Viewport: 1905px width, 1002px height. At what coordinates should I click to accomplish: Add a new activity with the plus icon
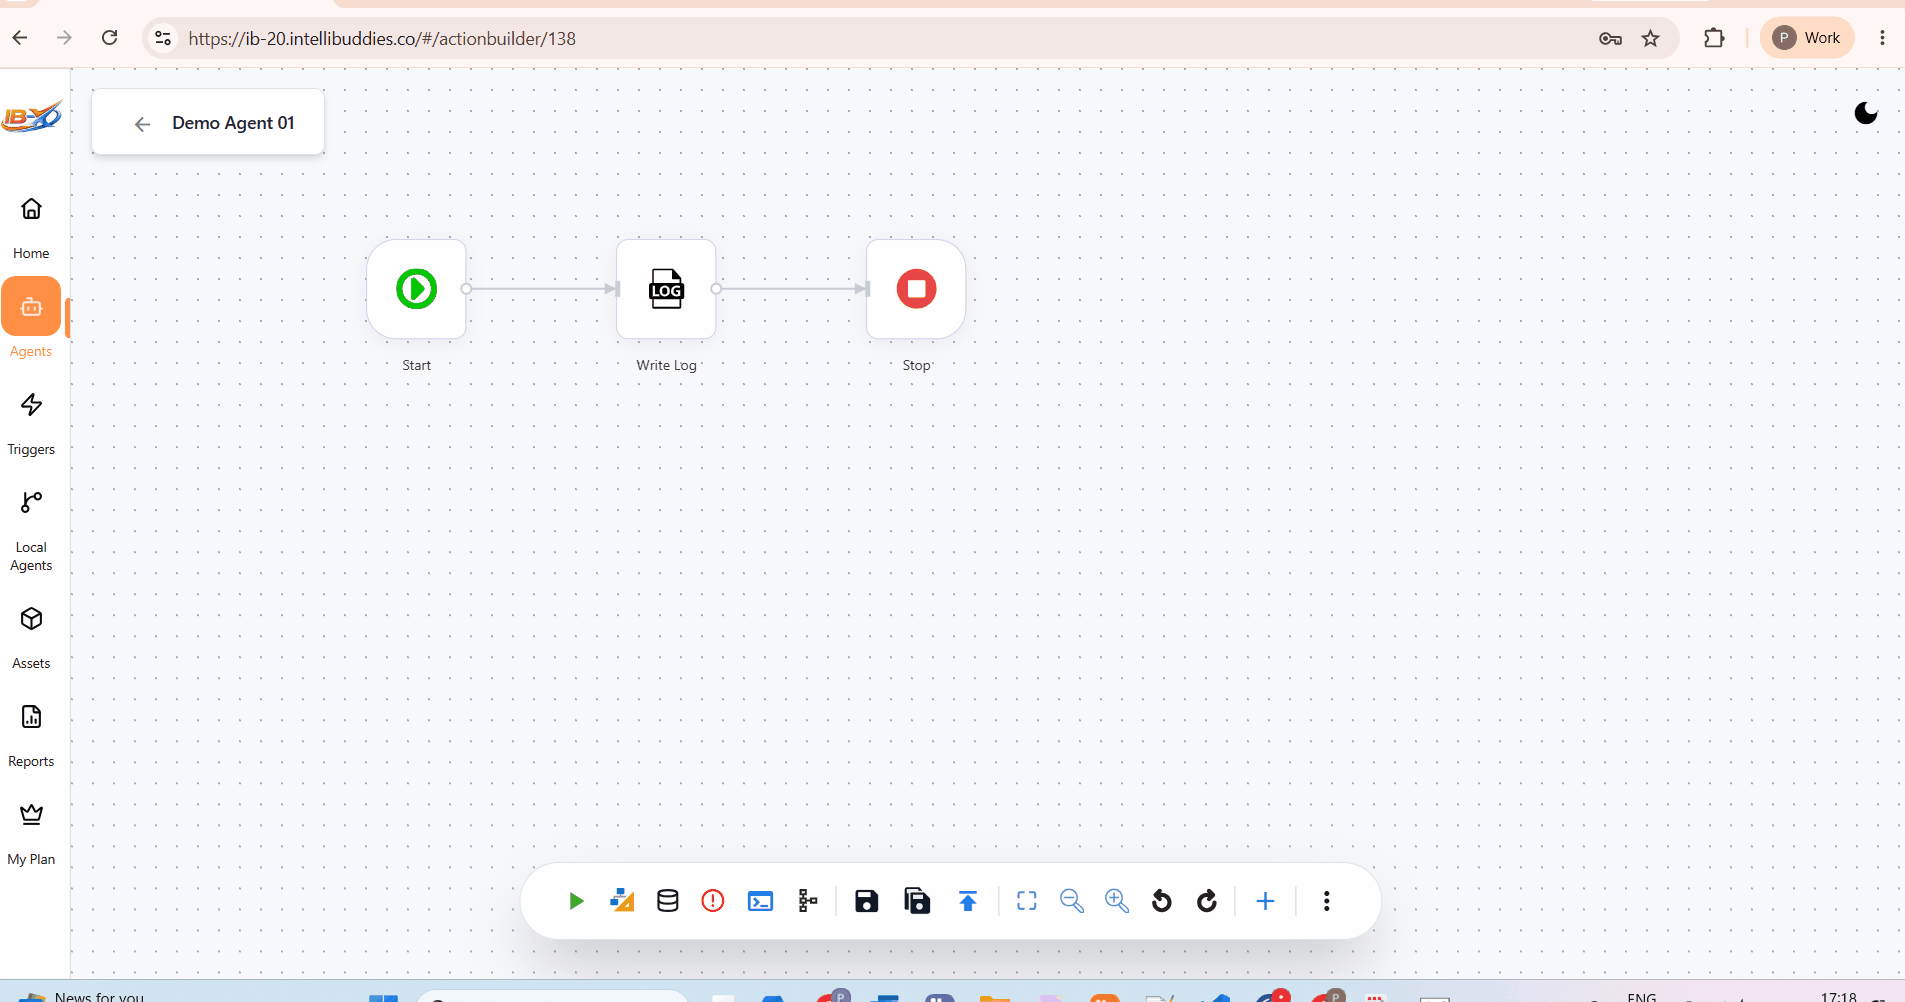click(x=1265, y=901)
